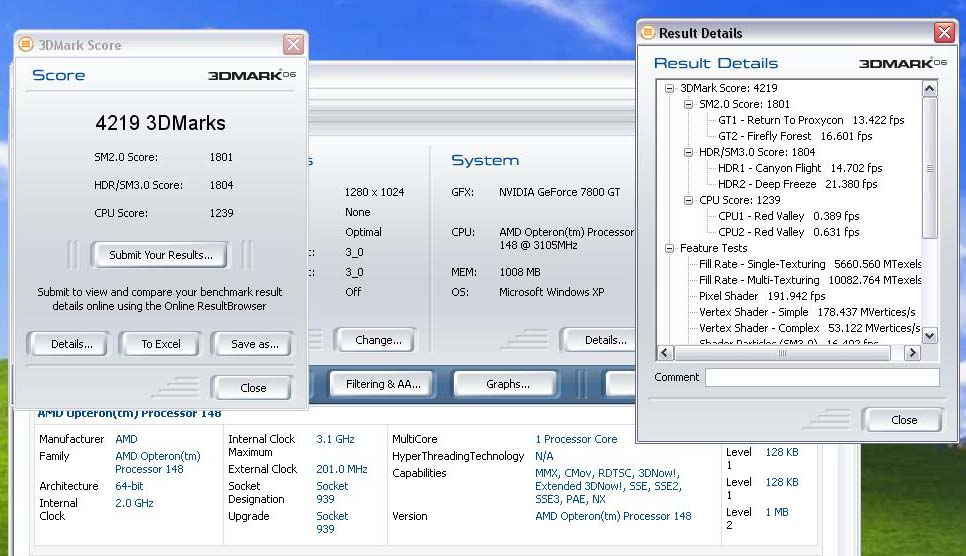Click the 2.0 GHz Internal Clock value
Screen dimensions: 966x556
click(134, 504)
